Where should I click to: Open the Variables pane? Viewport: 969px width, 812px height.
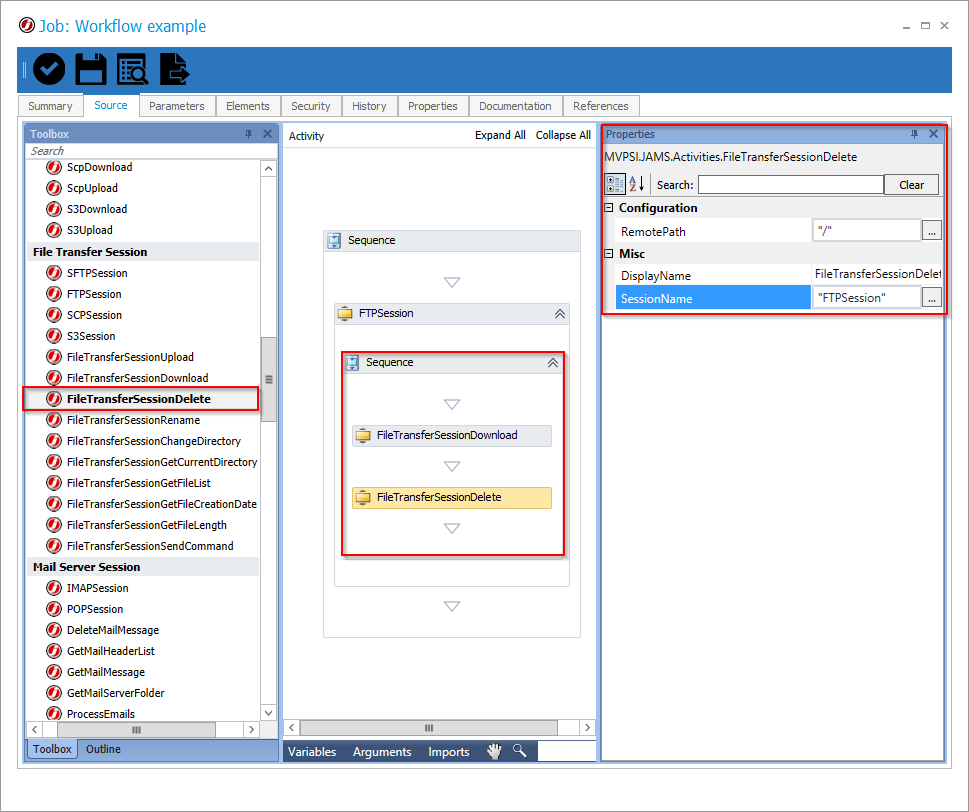point(312,751)
